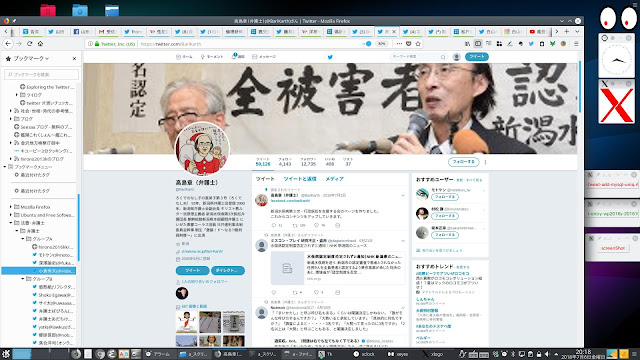Image resolution: width=640 pixels, height=360 pixels.
Task: Open account avatar menu in Twitter header
Action: (457, 57)
